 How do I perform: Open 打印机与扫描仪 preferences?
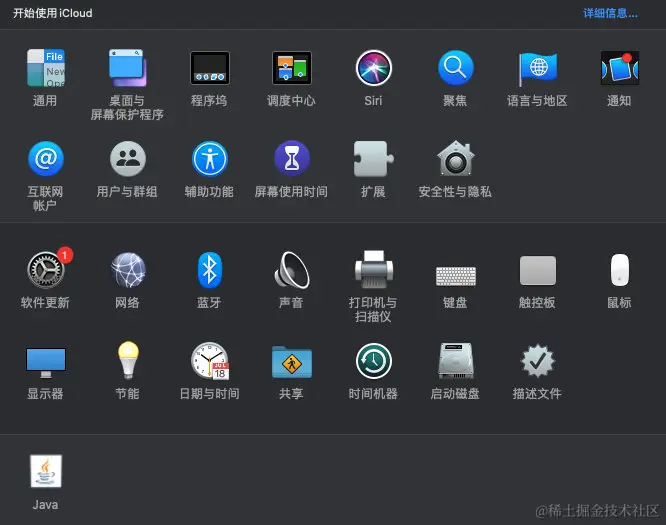[x=373, y=269]
